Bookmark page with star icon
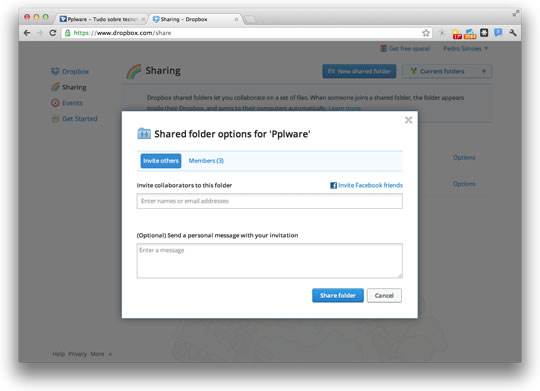 click(x=426, y=33)
